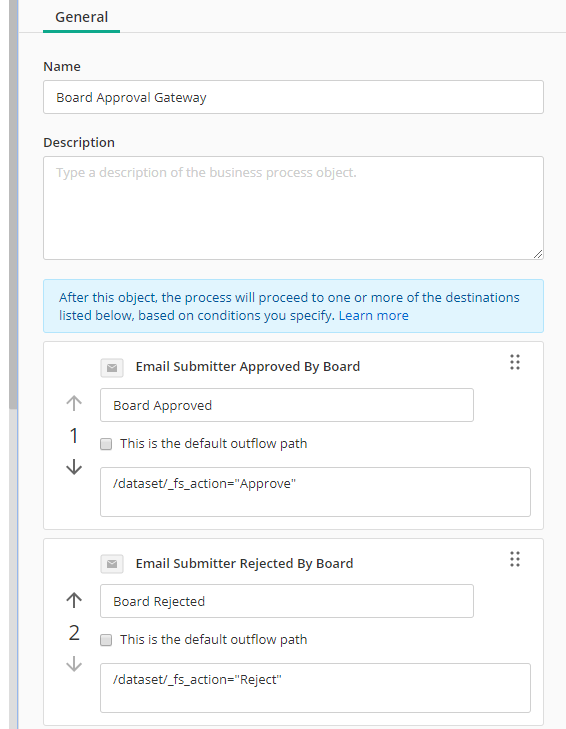Click the Reject condition expression box

click(x=315, y=688)
